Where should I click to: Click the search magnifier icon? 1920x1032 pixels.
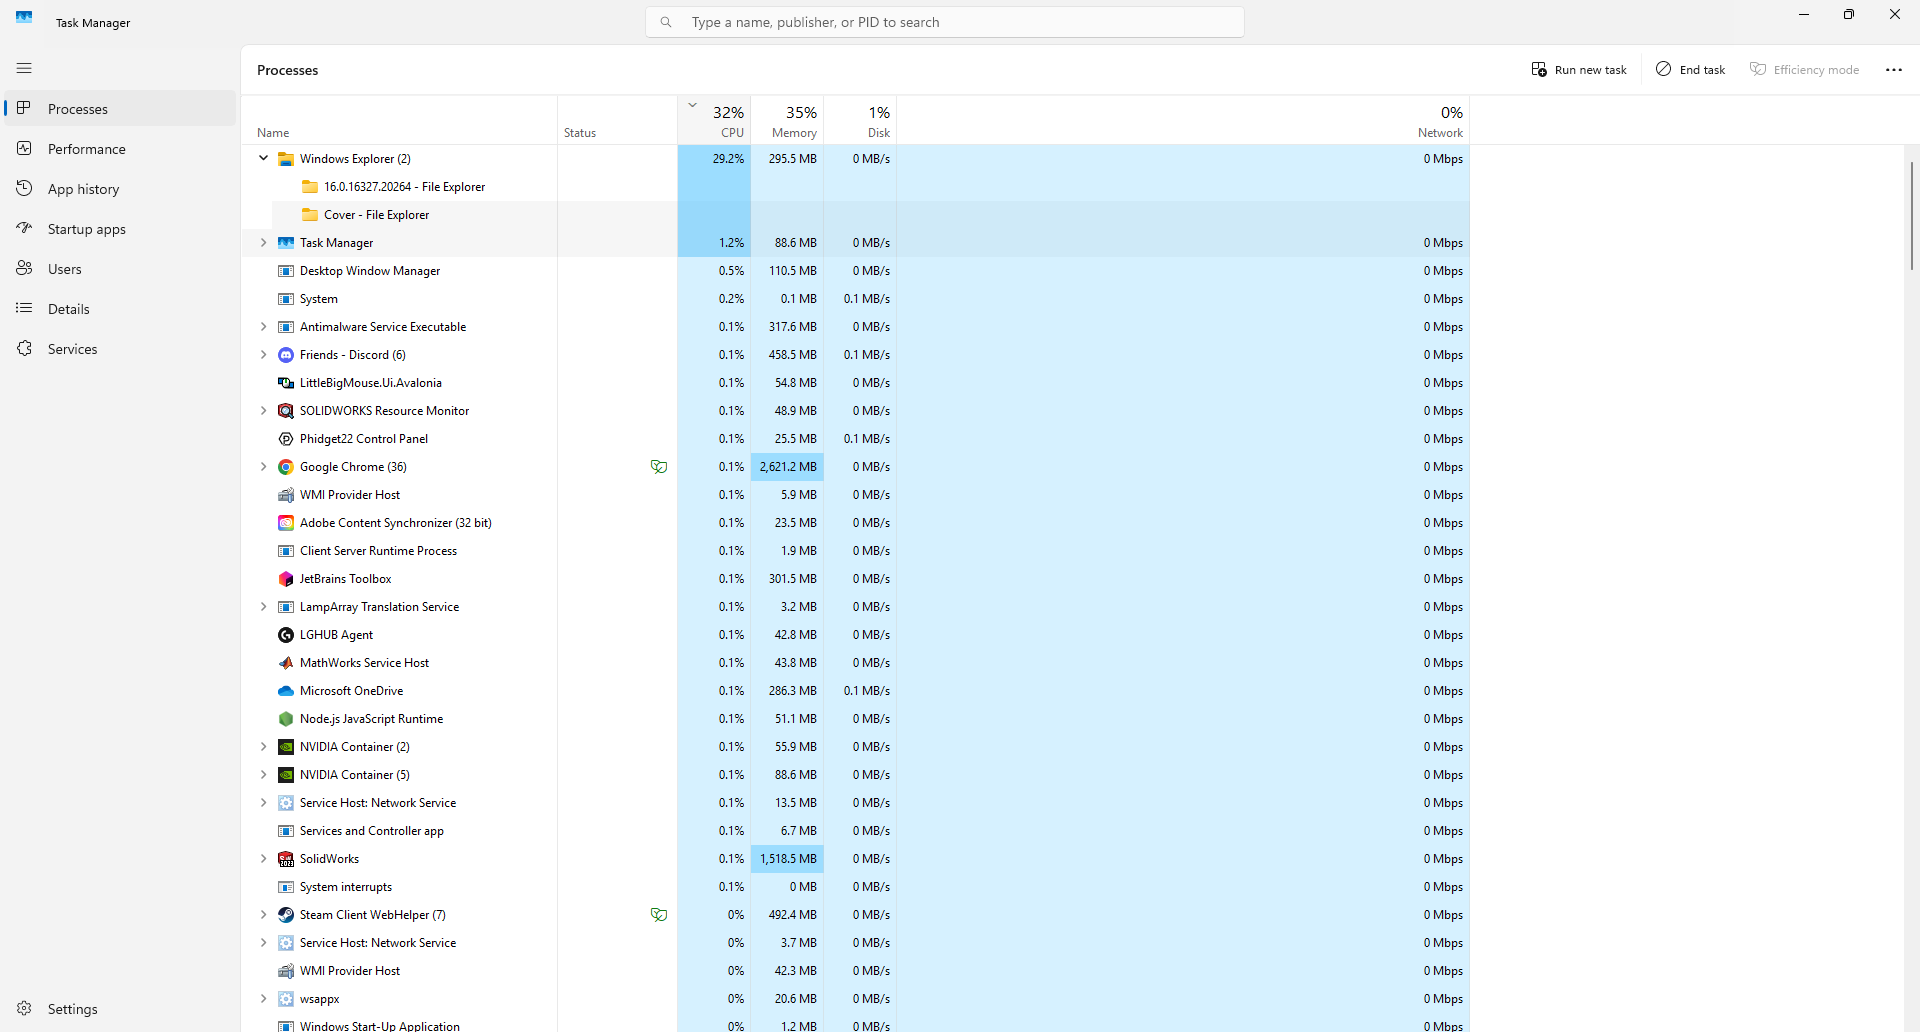coord(665,21)
